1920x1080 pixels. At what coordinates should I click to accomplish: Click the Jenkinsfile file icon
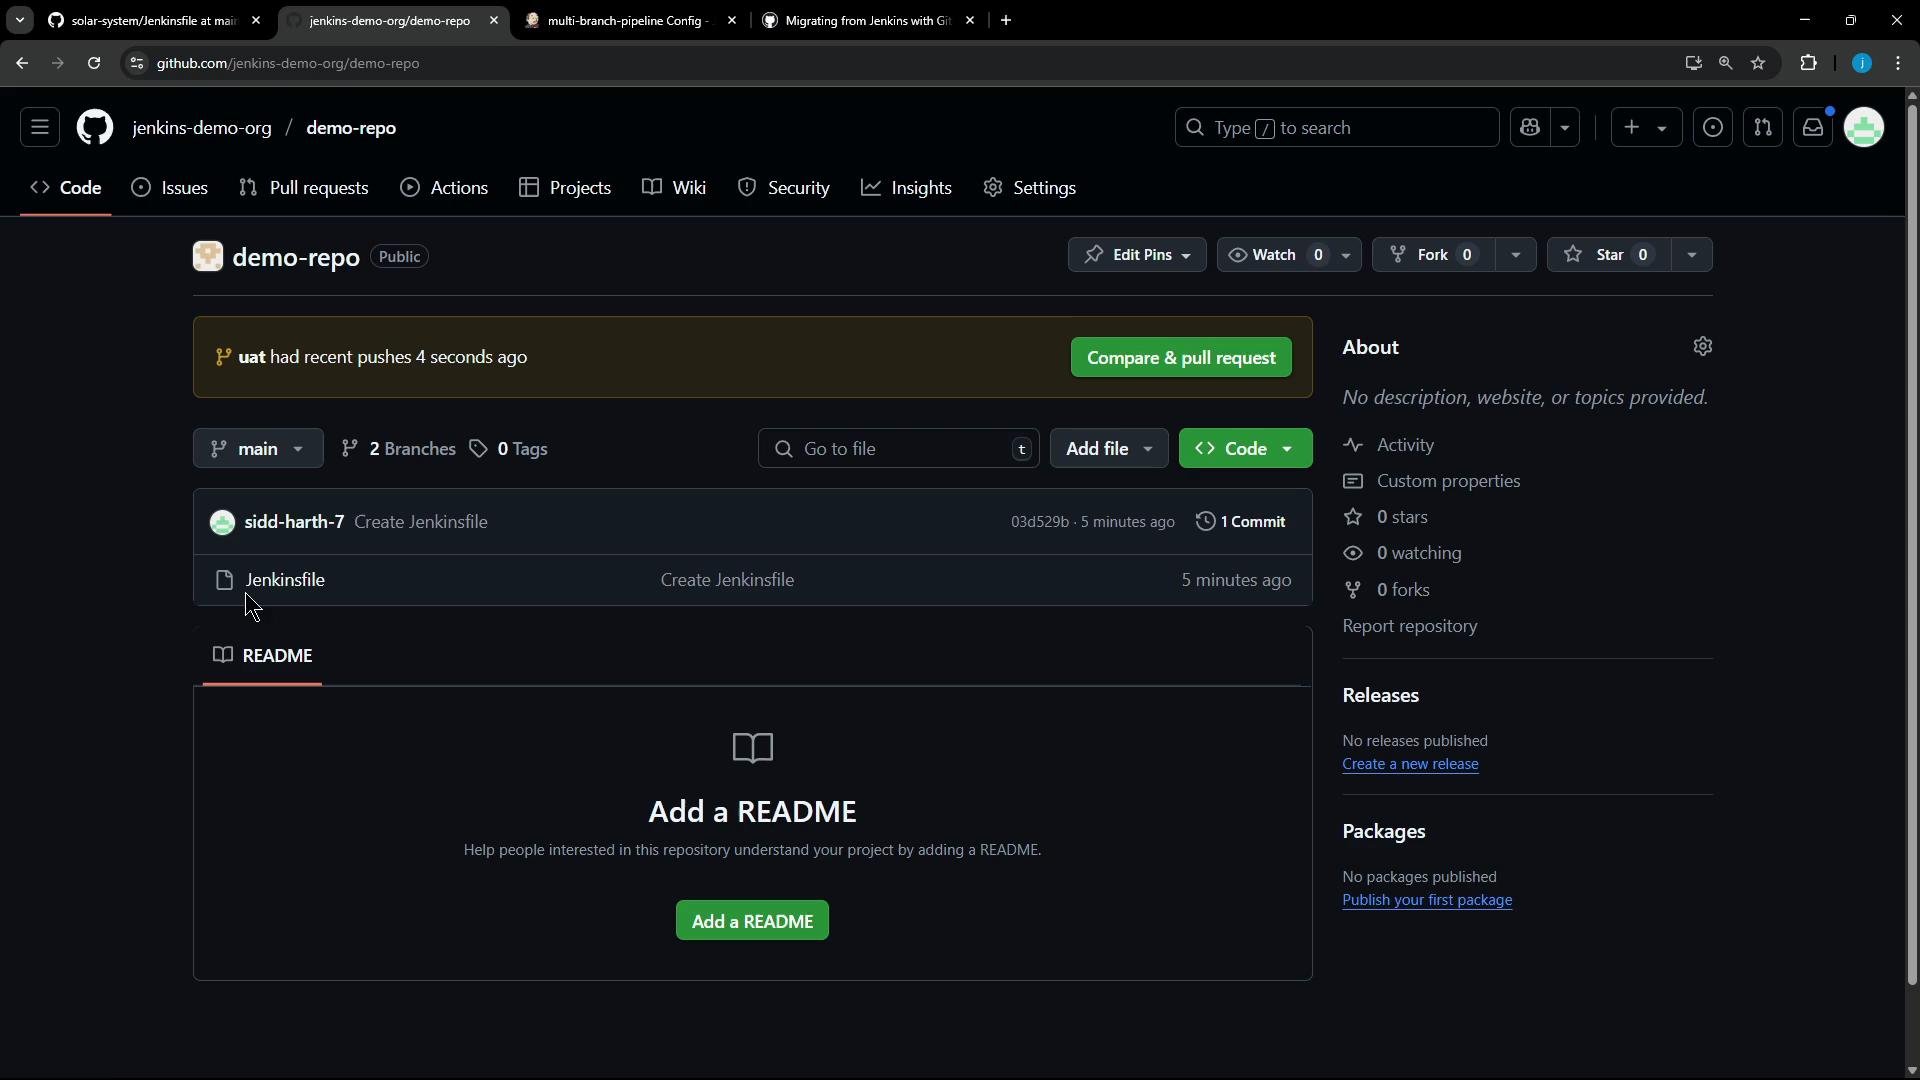[225, 580]
